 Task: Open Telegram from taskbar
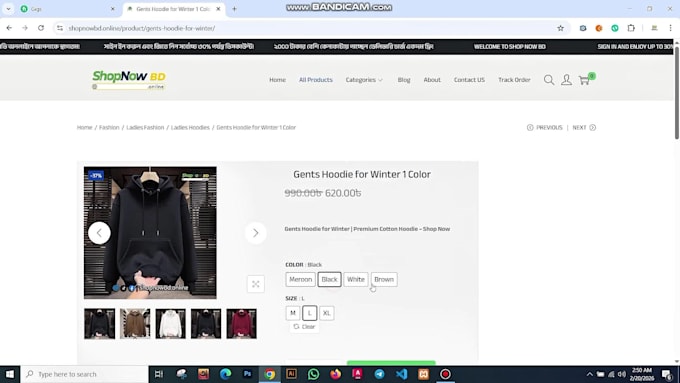point(379,374)
